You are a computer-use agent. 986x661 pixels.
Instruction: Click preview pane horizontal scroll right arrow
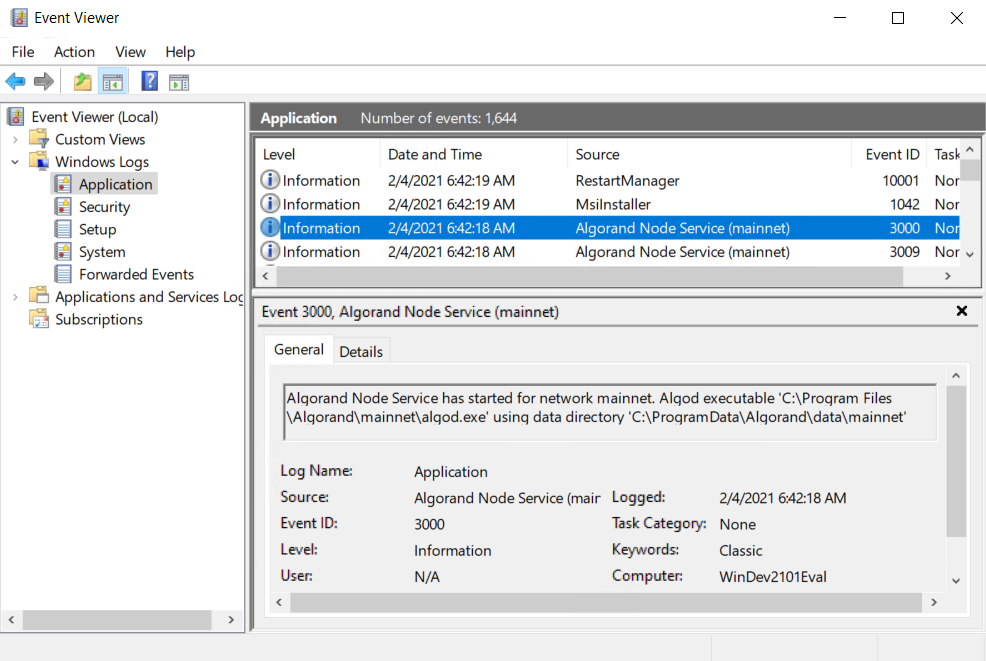click(934, 603)
